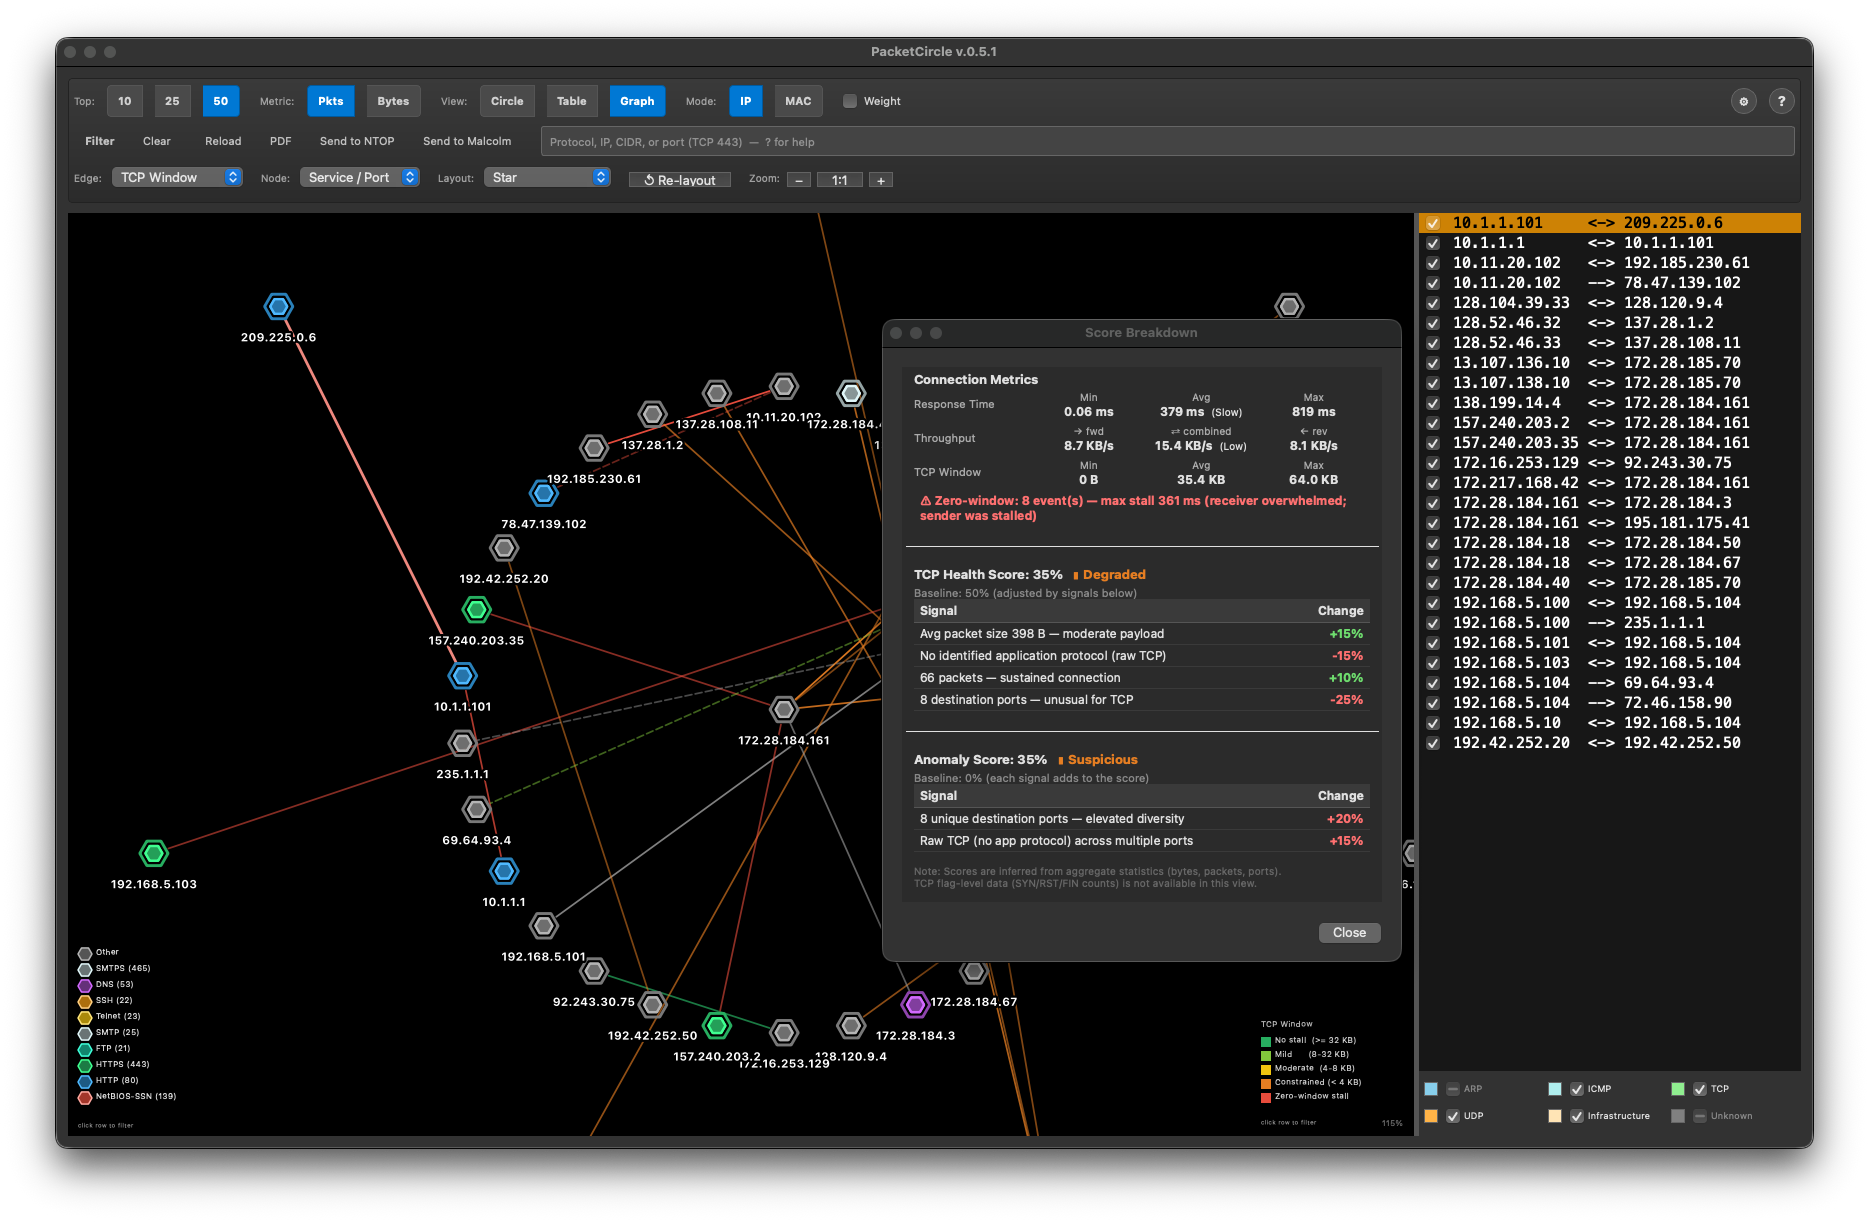This screenshot has width=1869, height=1222.
Task: Switch to the Circle view
Action: (x=507, y=101)
